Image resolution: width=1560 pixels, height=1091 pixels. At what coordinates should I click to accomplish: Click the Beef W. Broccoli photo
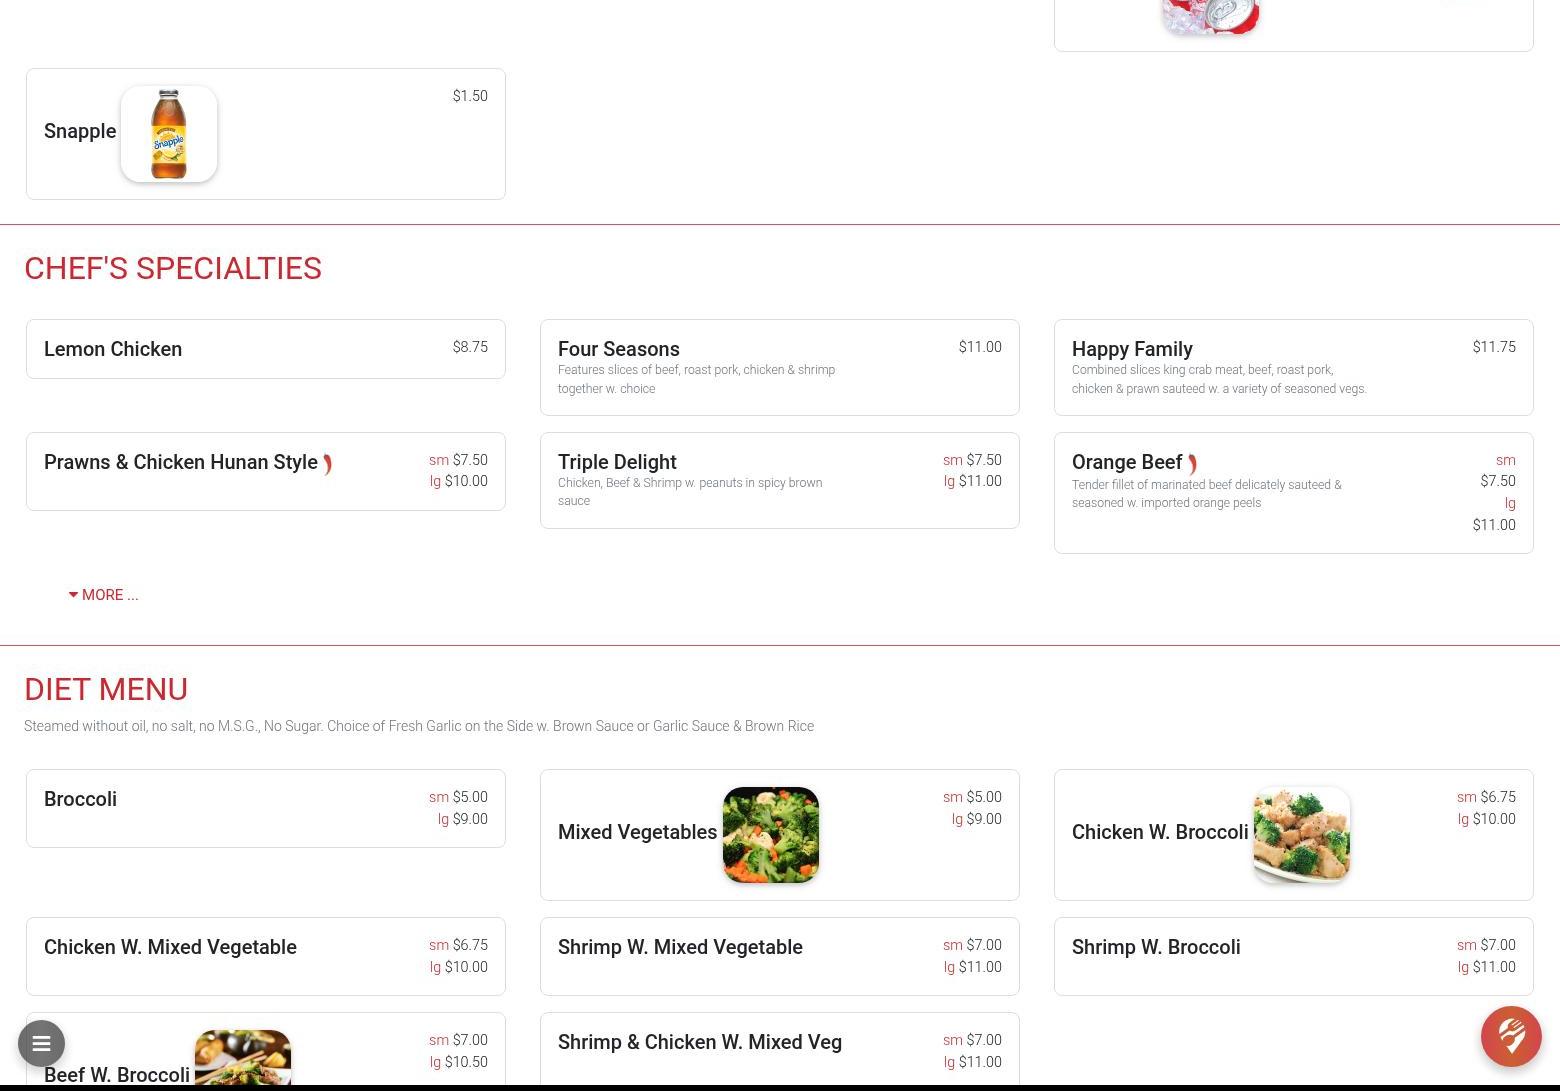tap(243, 1058)
